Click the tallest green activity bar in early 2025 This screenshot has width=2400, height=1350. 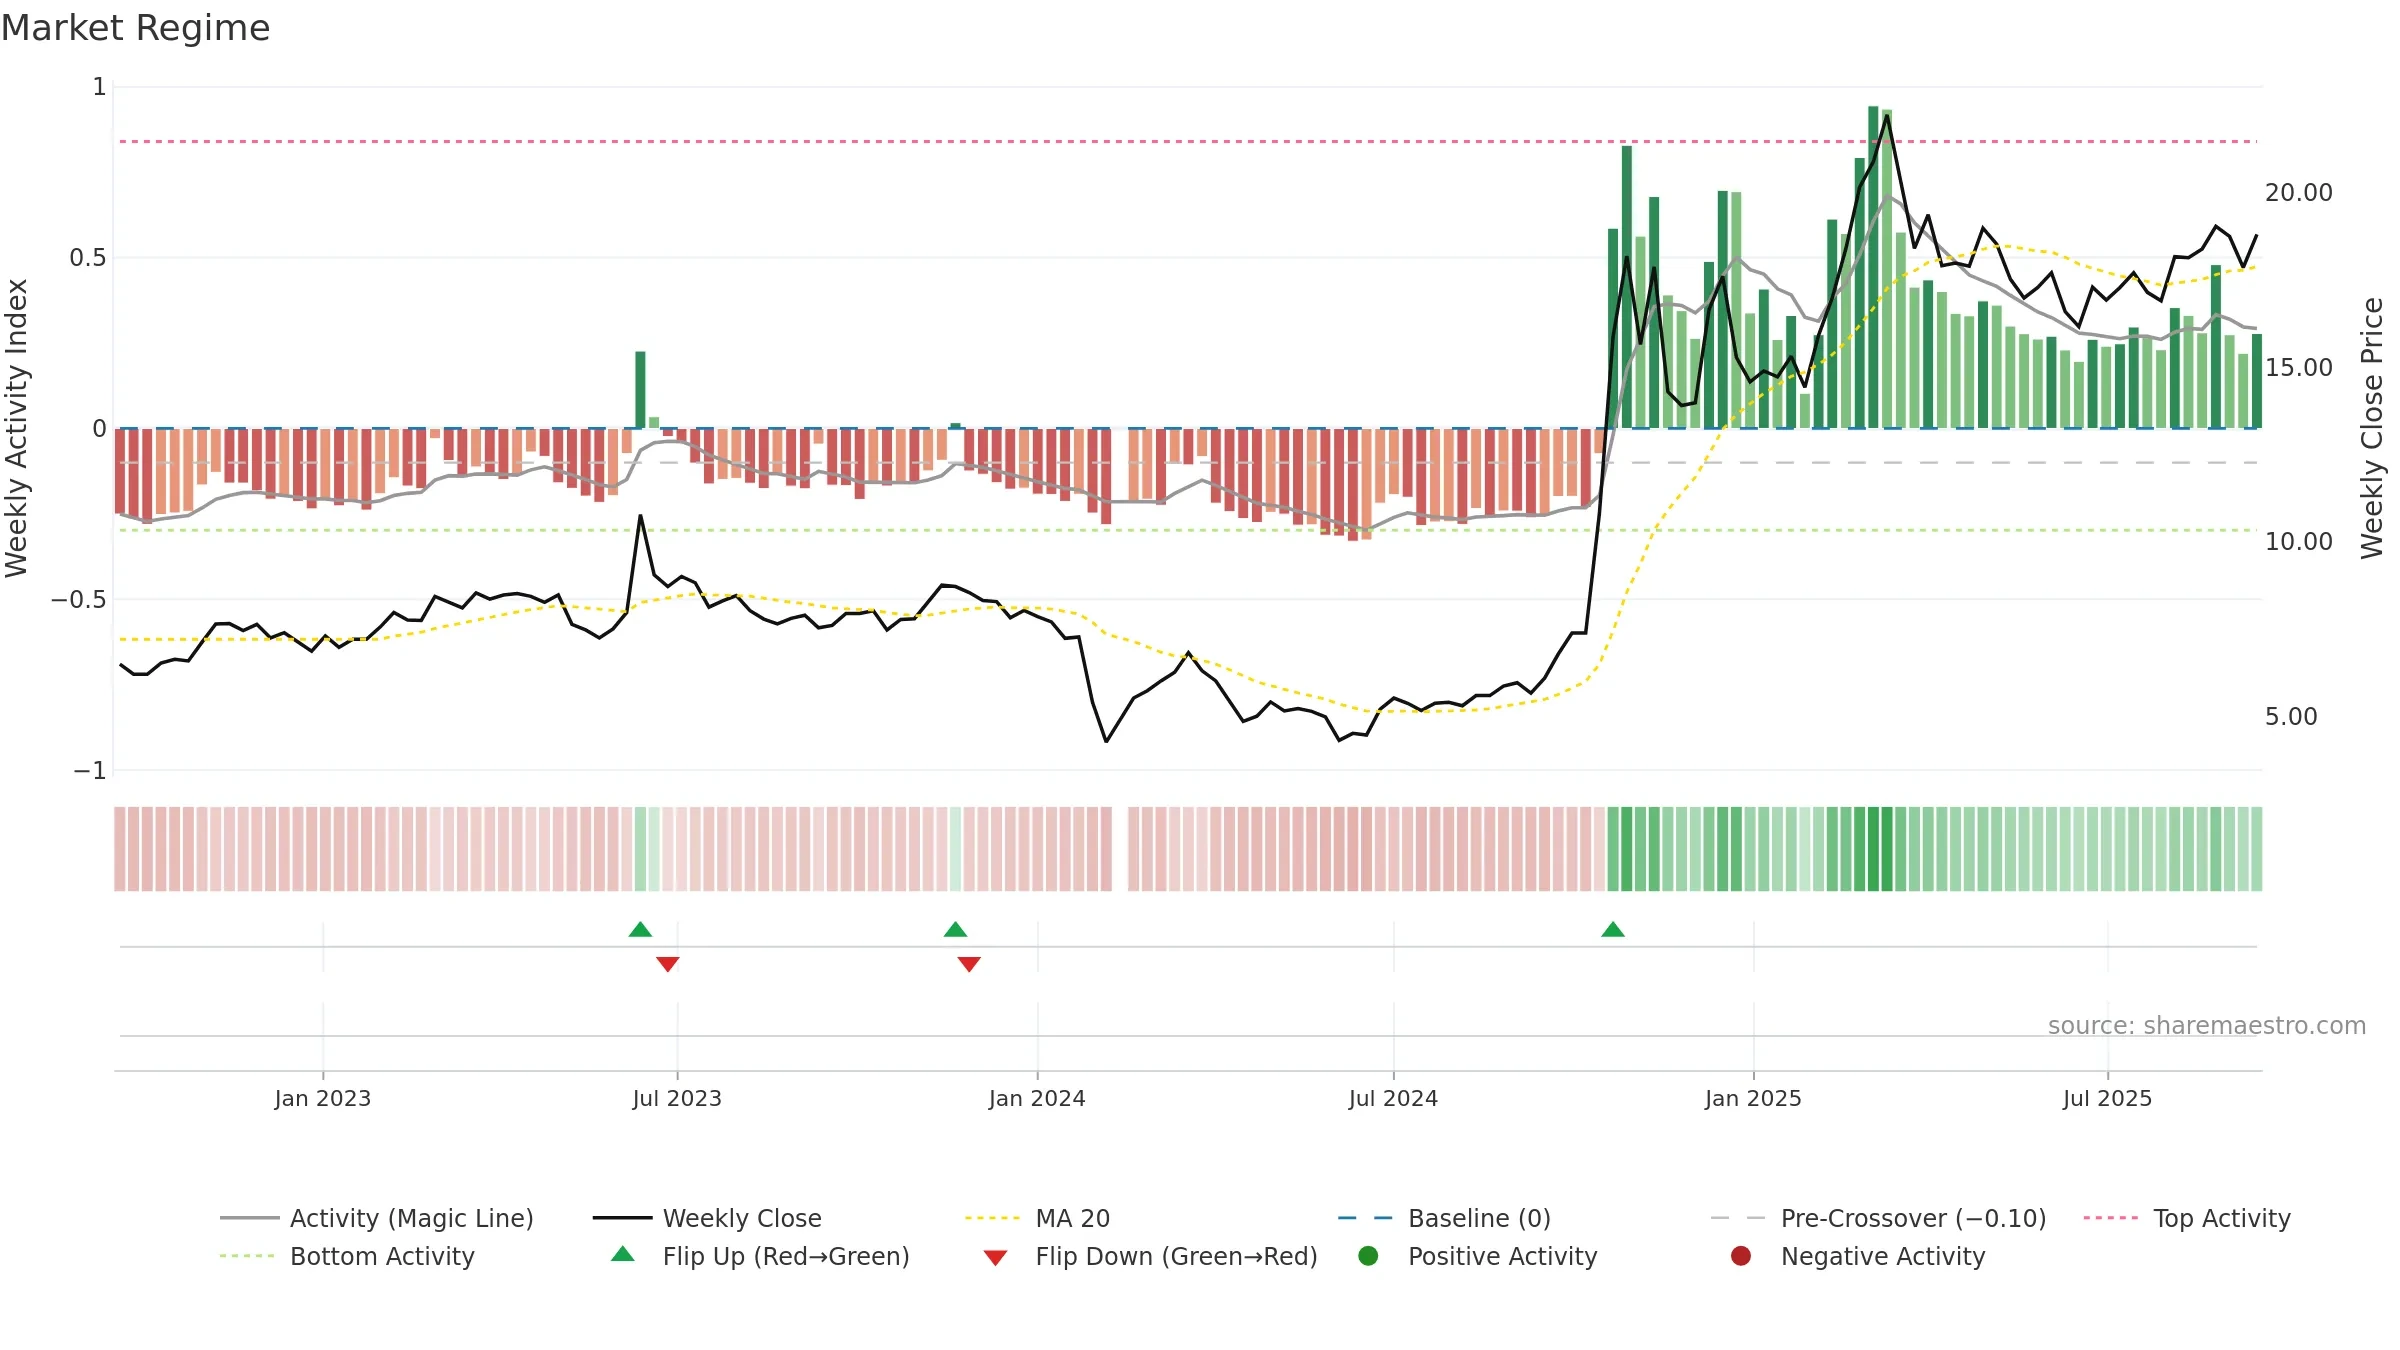tap(1873, 267)
